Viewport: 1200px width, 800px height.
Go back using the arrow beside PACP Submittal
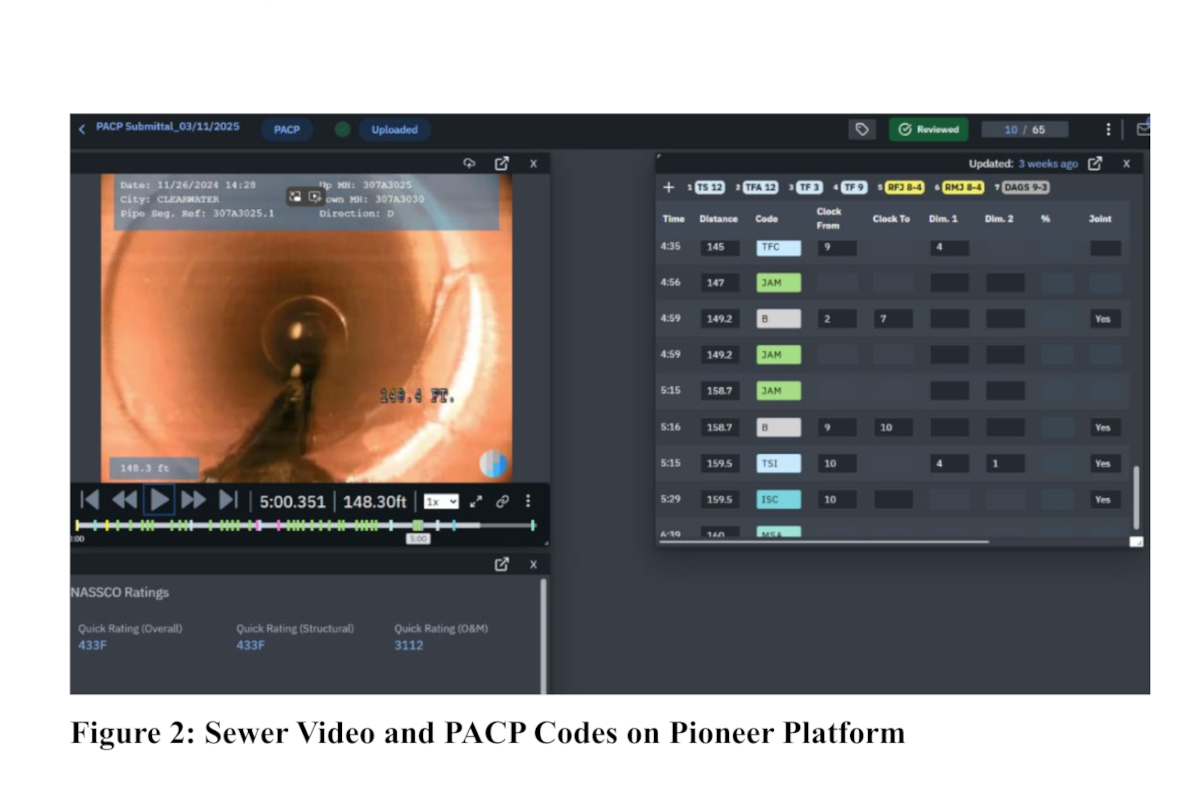82,129
